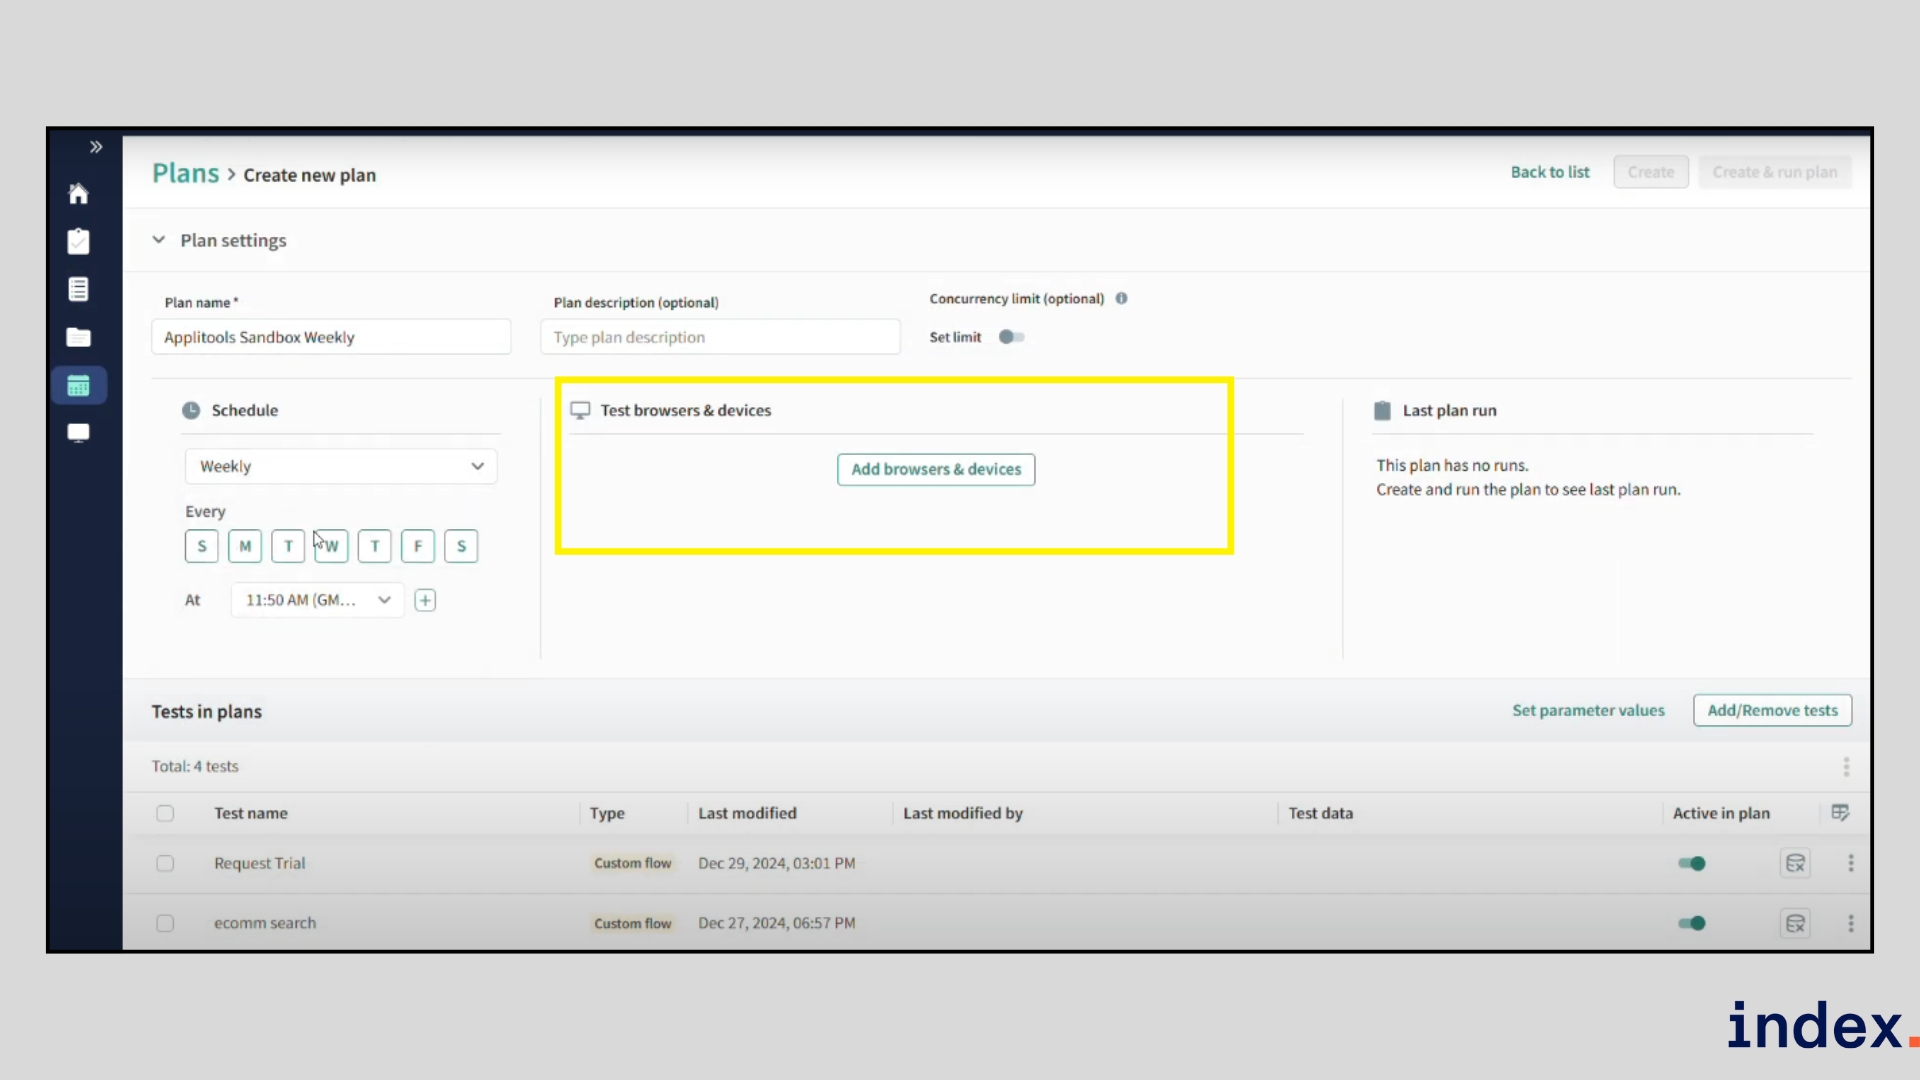Click the plus icon to add time

click(x=425, y=600)
